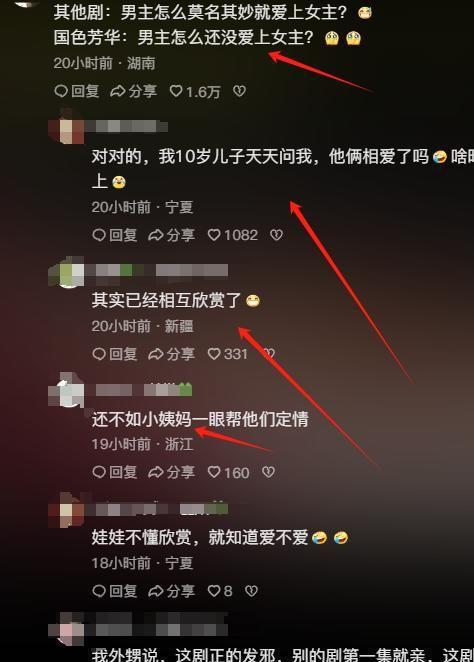The image size is (474, 662).
Task: Dislike the 8-likes comment with broken heart
Action: click(252, 591)
